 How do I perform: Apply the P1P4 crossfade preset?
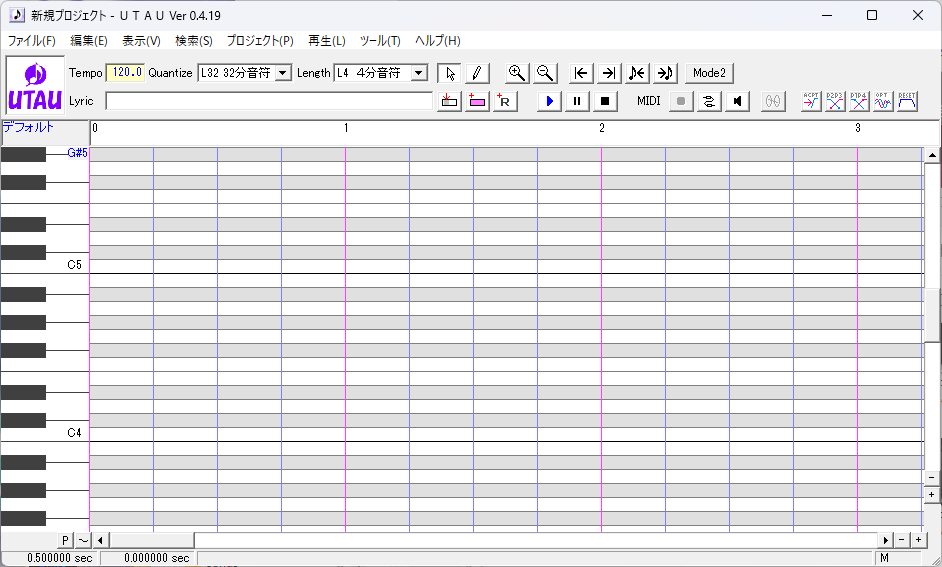(858, 101)
